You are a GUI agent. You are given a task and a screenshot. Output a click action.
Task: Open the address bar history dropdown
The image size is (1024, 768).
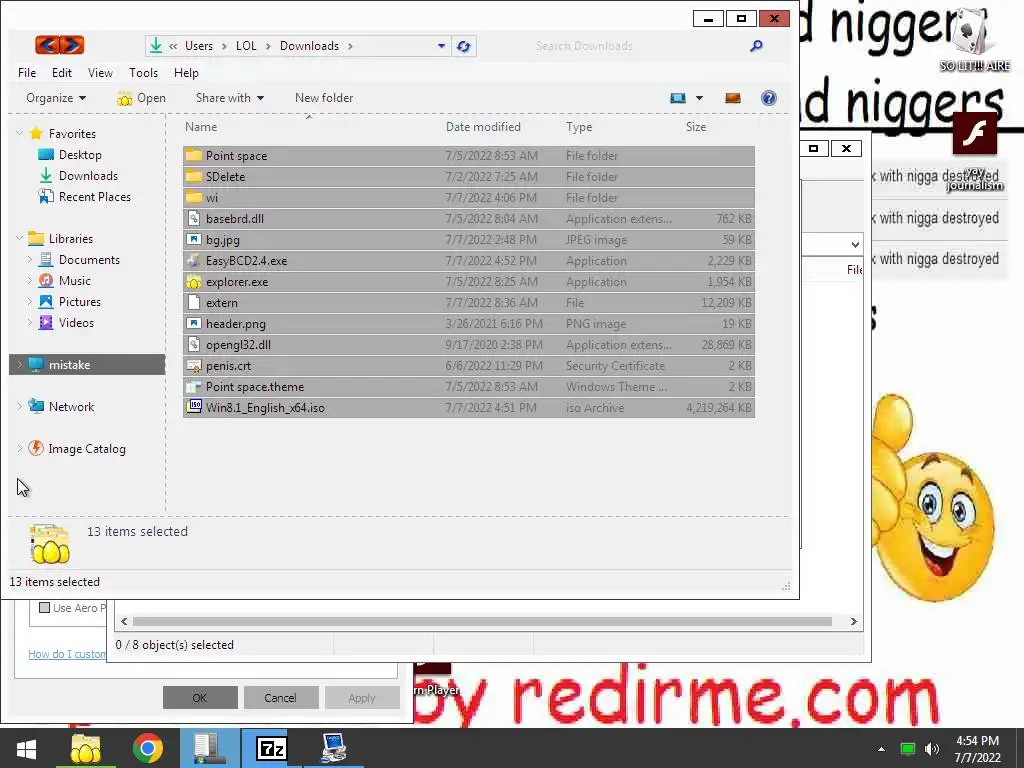[441, 46]
